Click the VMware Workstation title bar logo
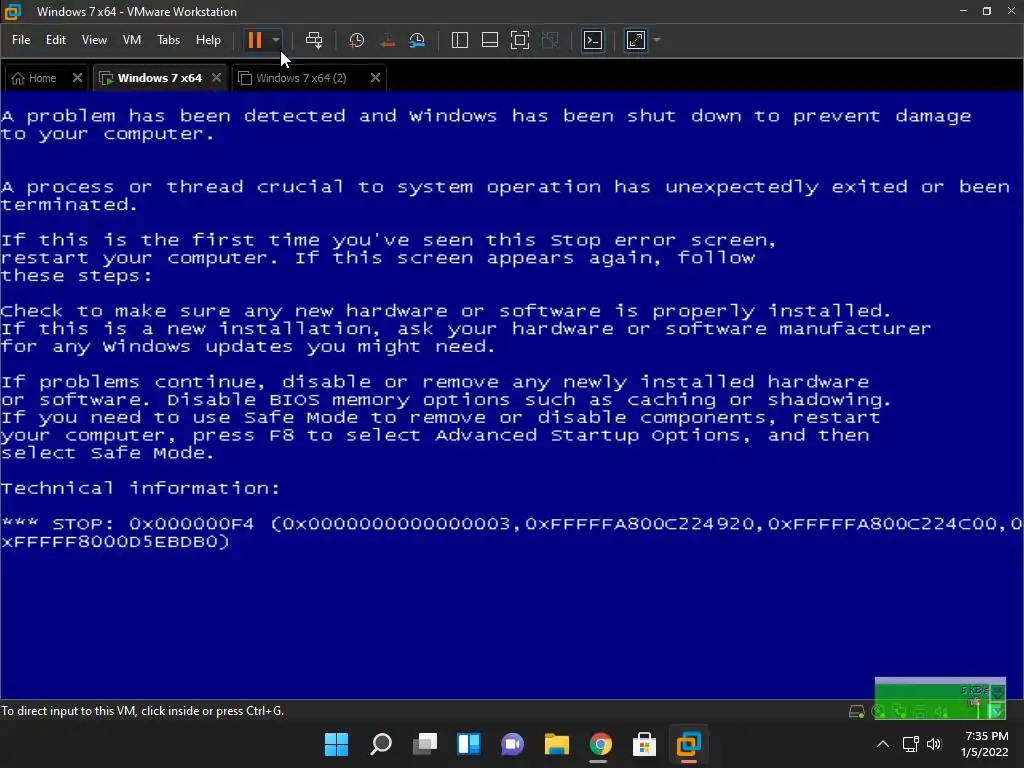The width and height of the screenshot is (1024, 768). [12, 11]
